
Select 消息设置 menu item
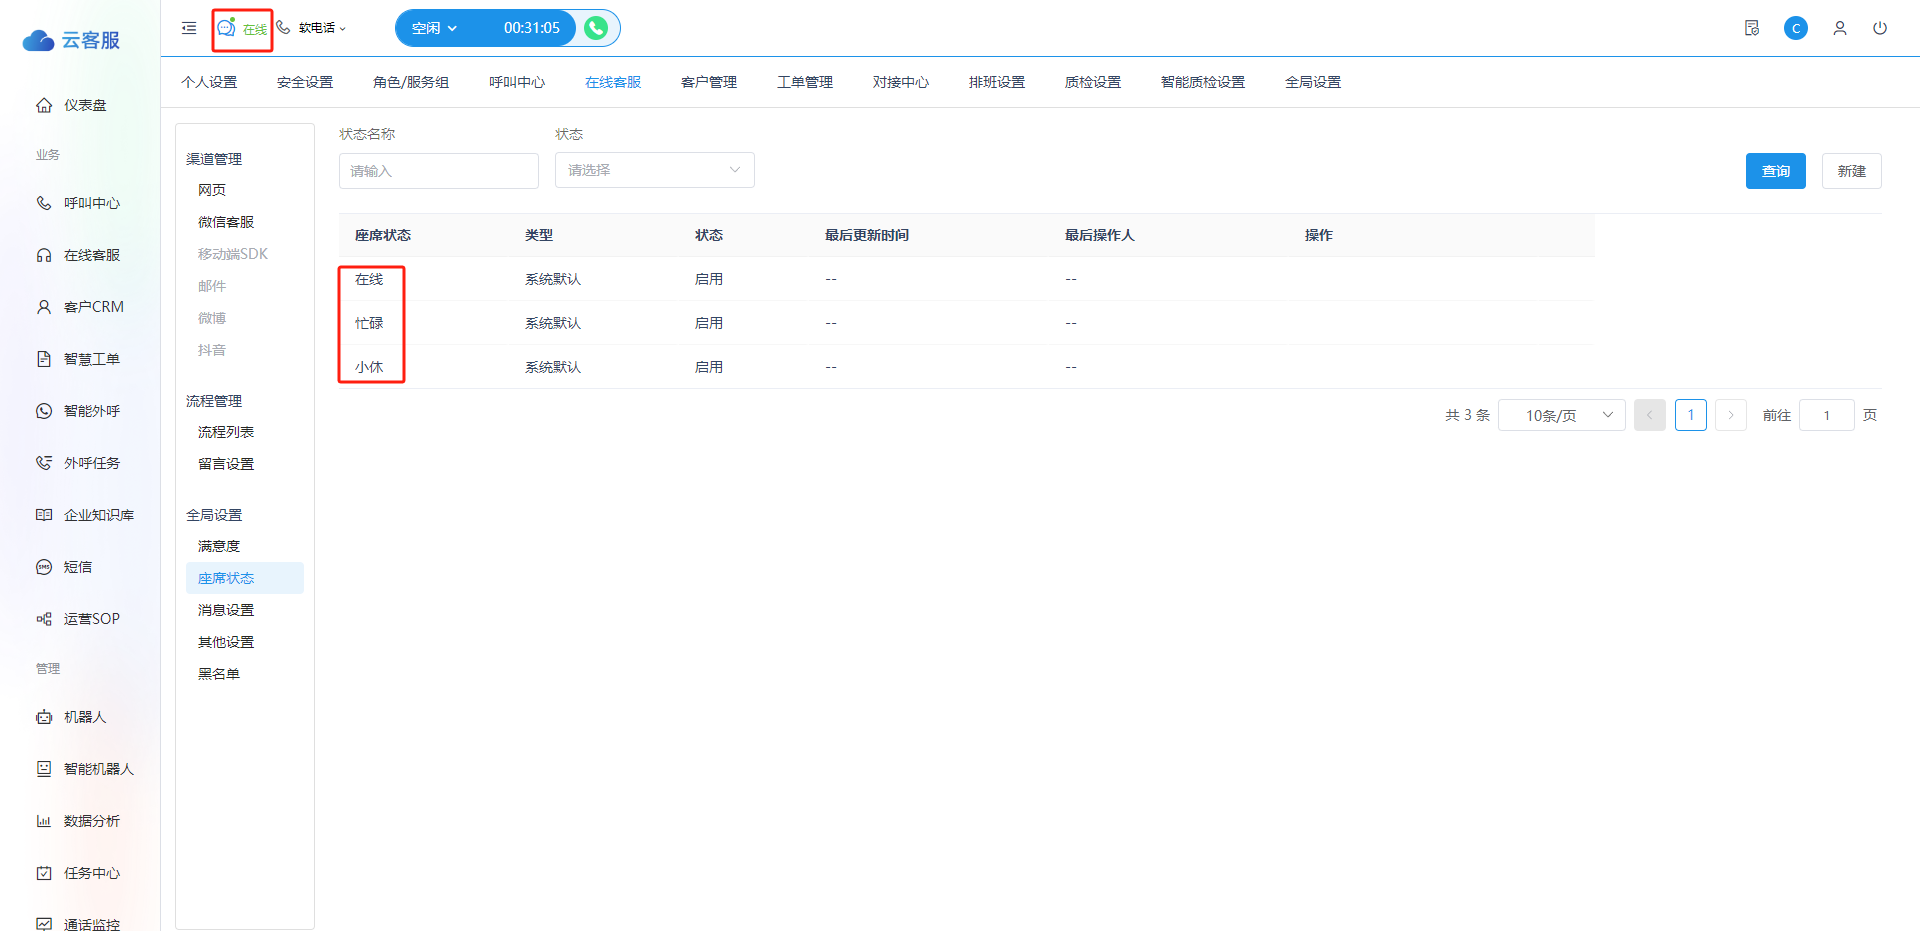pyautogui.click(x=226, y=610)
